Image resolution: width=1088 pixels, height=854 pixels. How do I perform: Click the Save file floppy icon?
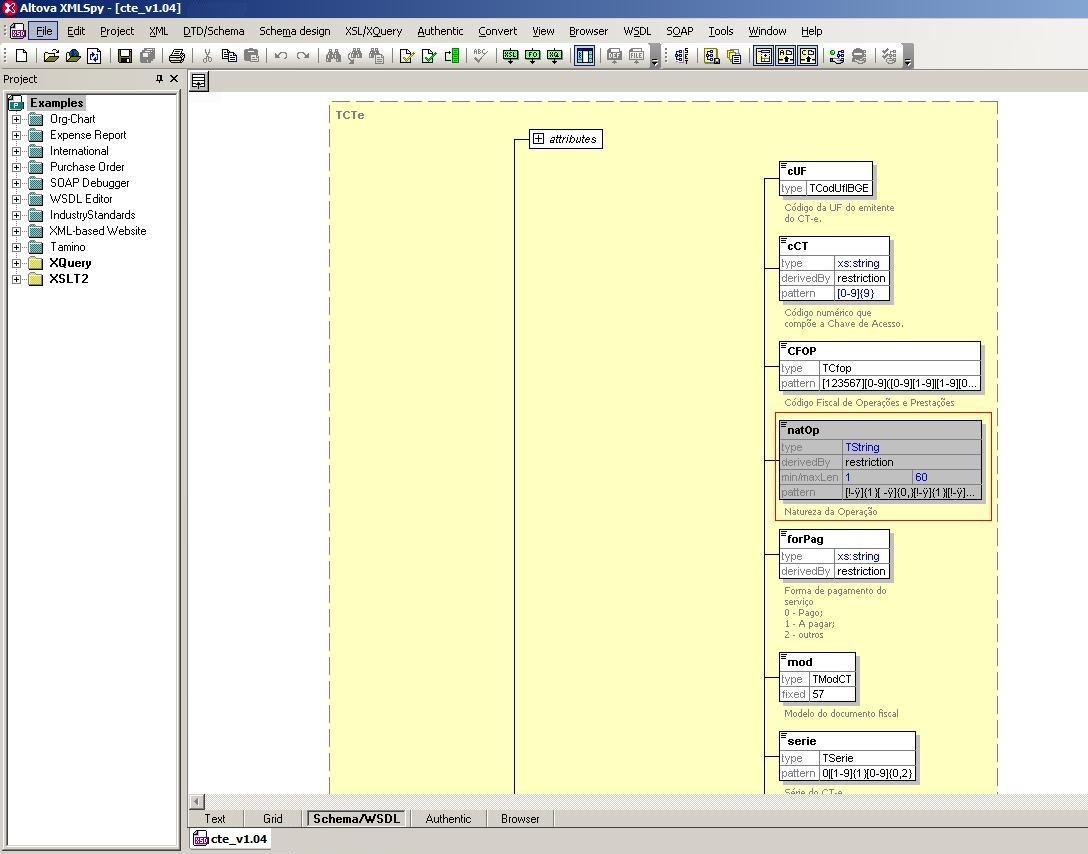125,56
